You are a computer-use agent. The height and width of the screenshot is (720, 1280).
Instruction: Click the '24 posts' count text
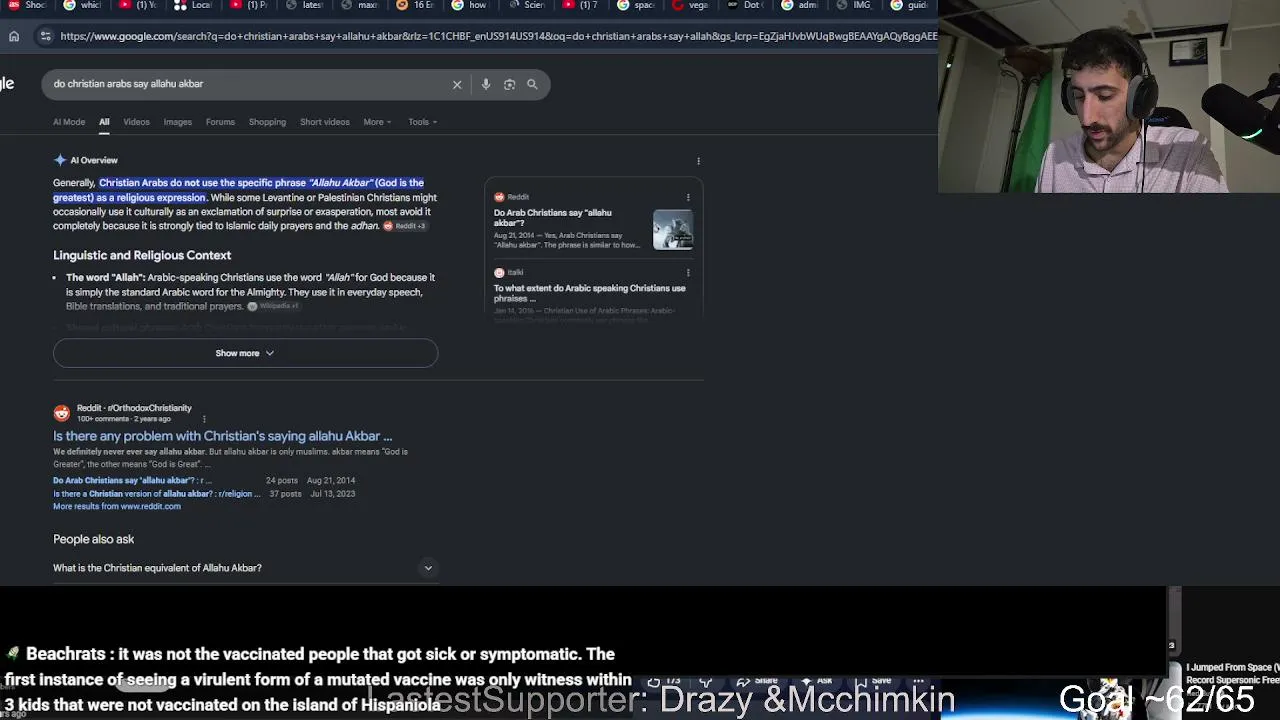pyautogui.click(x=281, y=480)
